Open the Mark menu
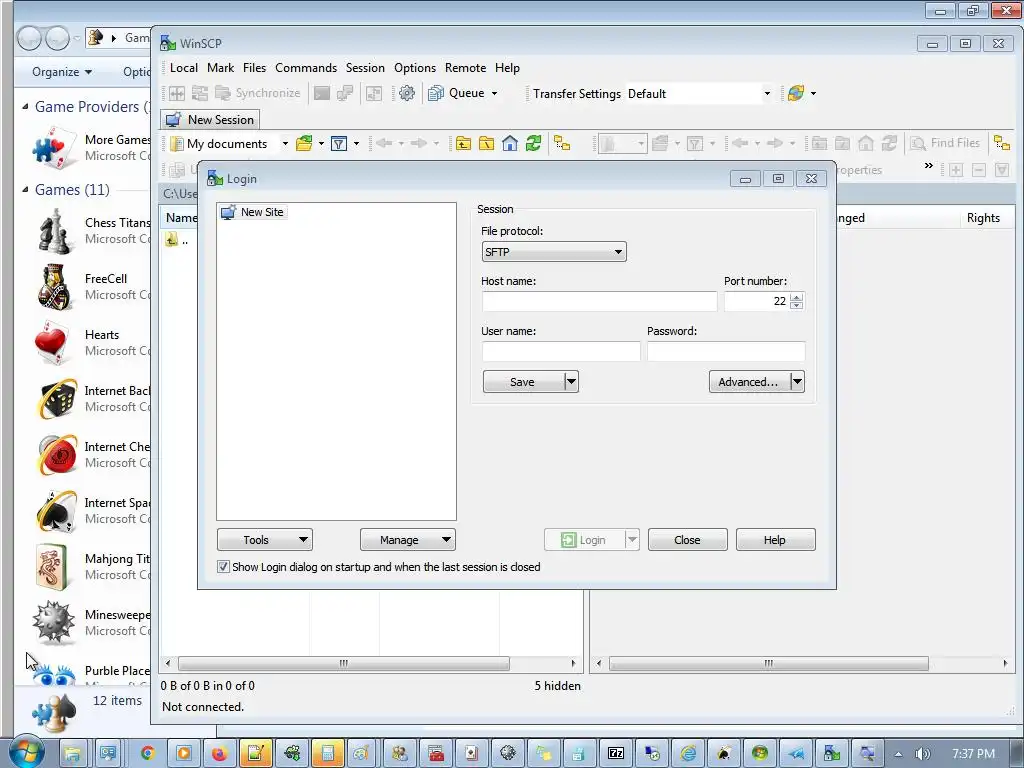Screen dimensions: 1024x768 [220, 68]
